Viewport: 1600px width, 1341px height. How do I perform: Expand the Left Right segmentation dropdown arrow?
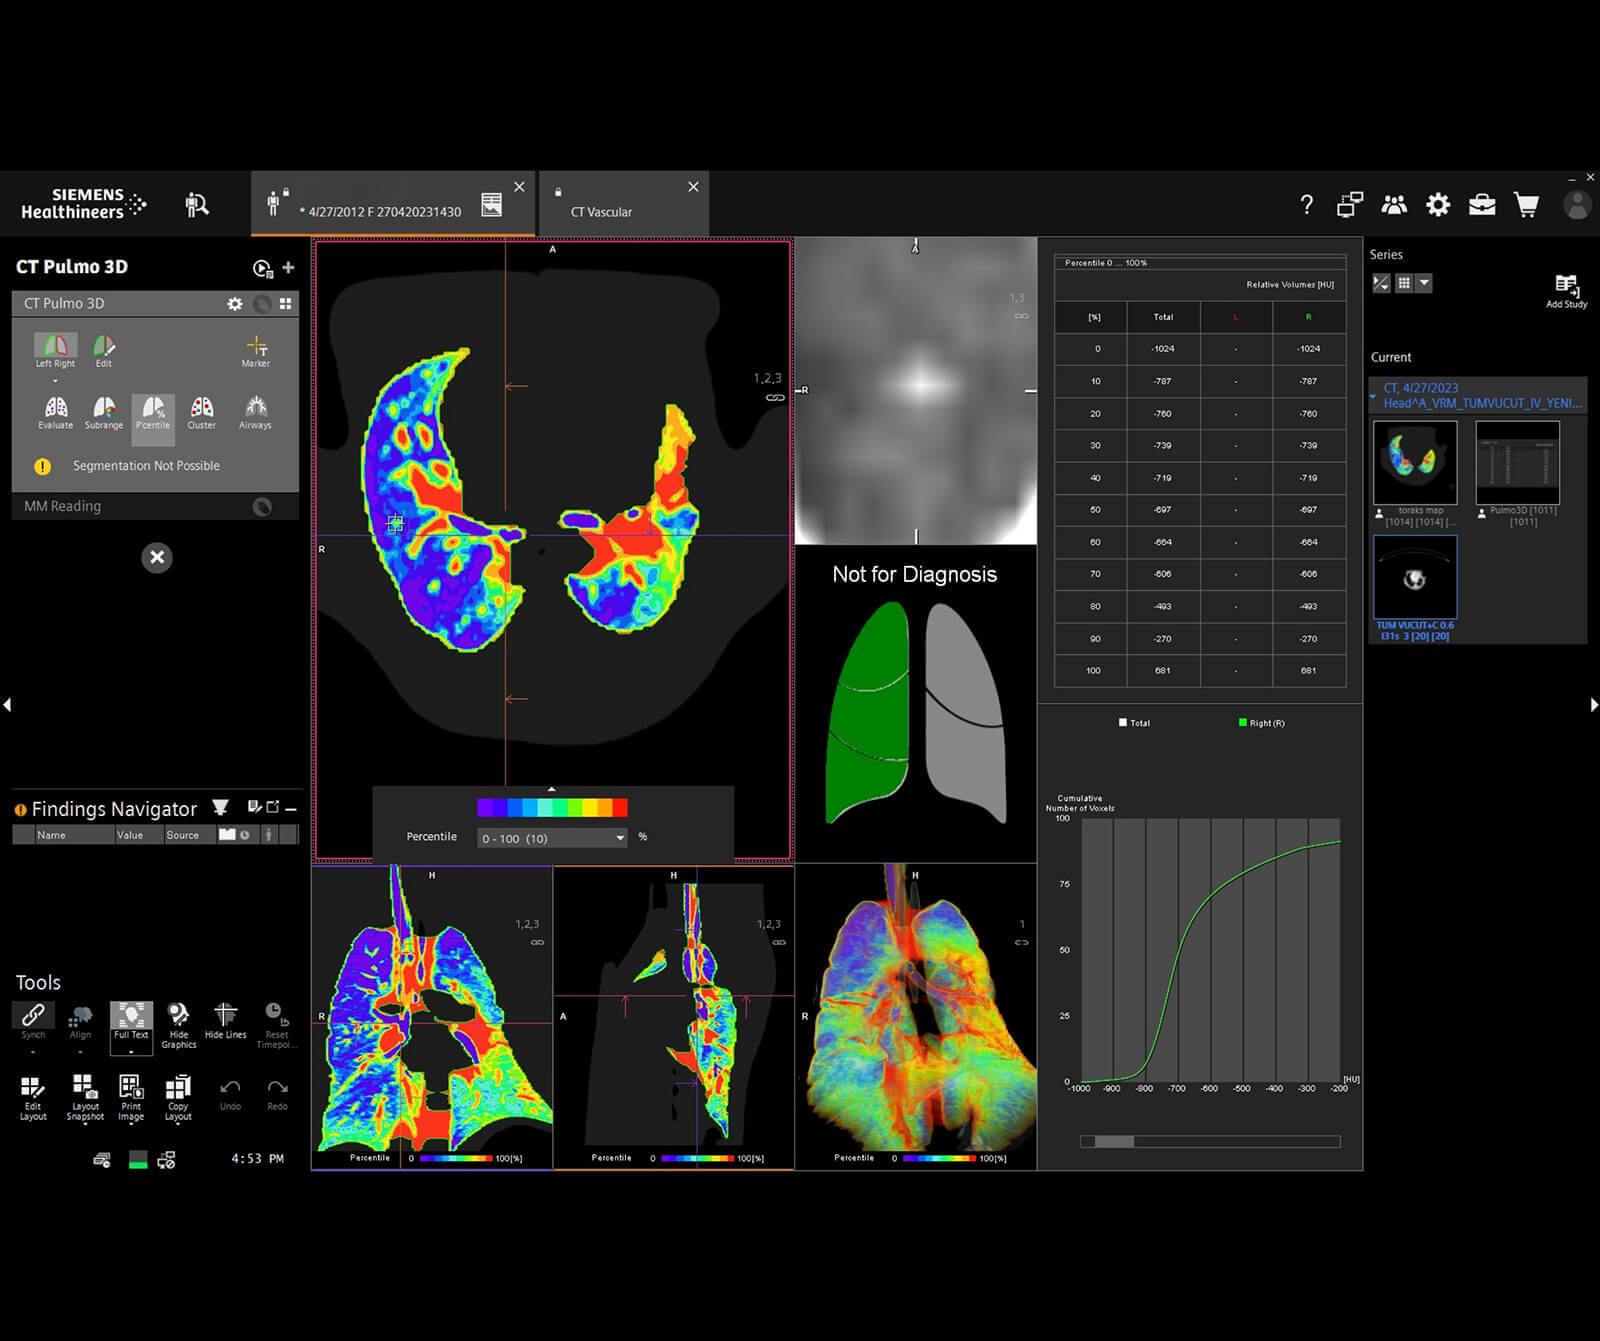pos(55,381)
